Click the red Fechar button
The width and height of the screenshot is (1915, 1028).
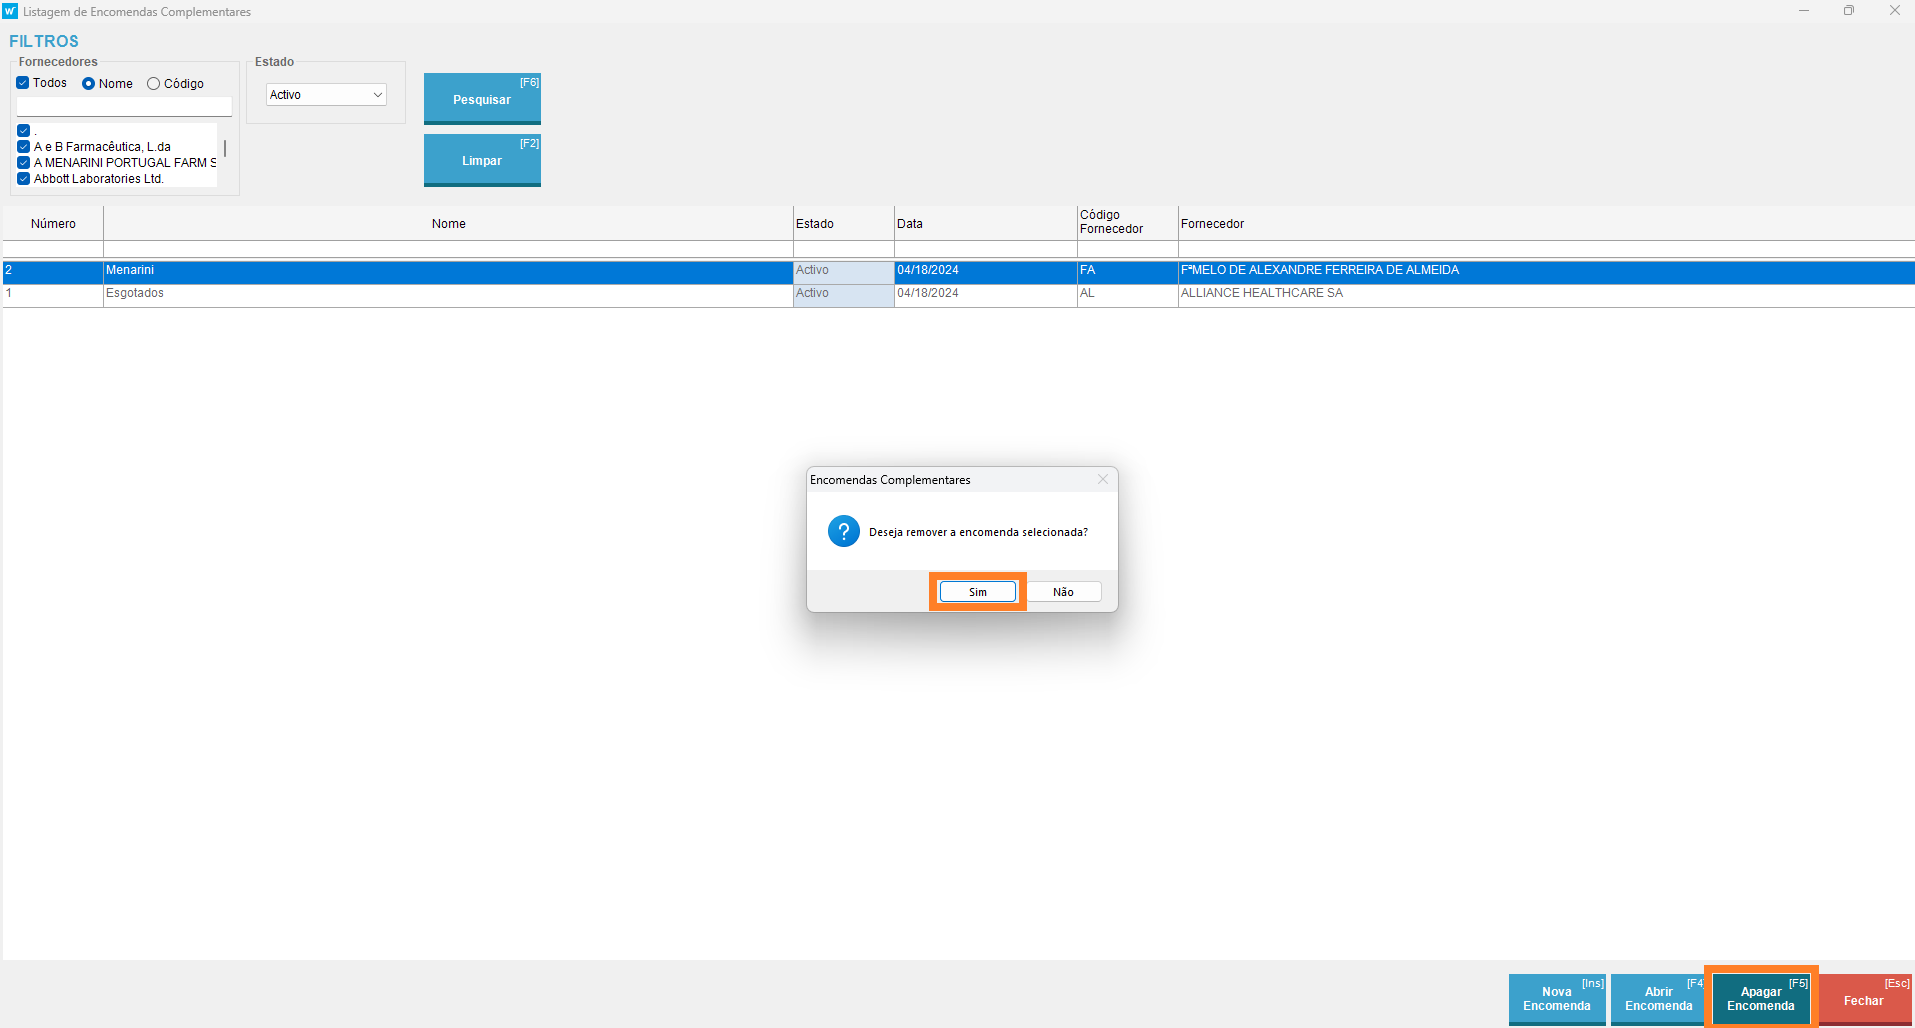(1864, 999)
